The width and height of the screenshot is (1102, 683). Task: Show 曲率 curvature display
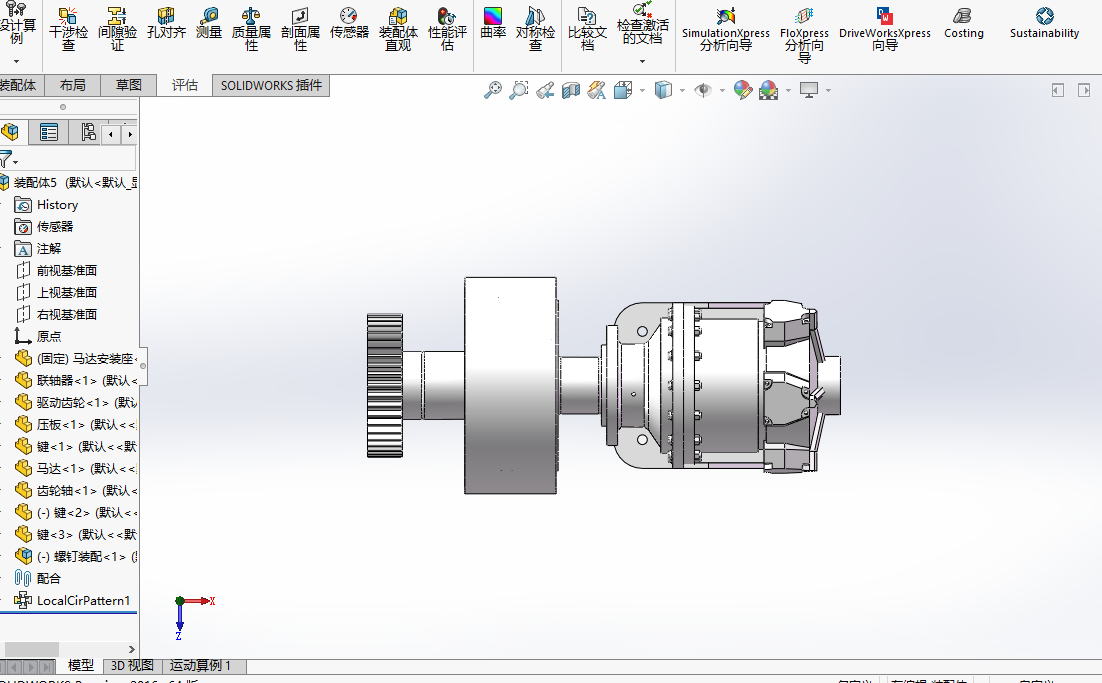coord(493,23)
